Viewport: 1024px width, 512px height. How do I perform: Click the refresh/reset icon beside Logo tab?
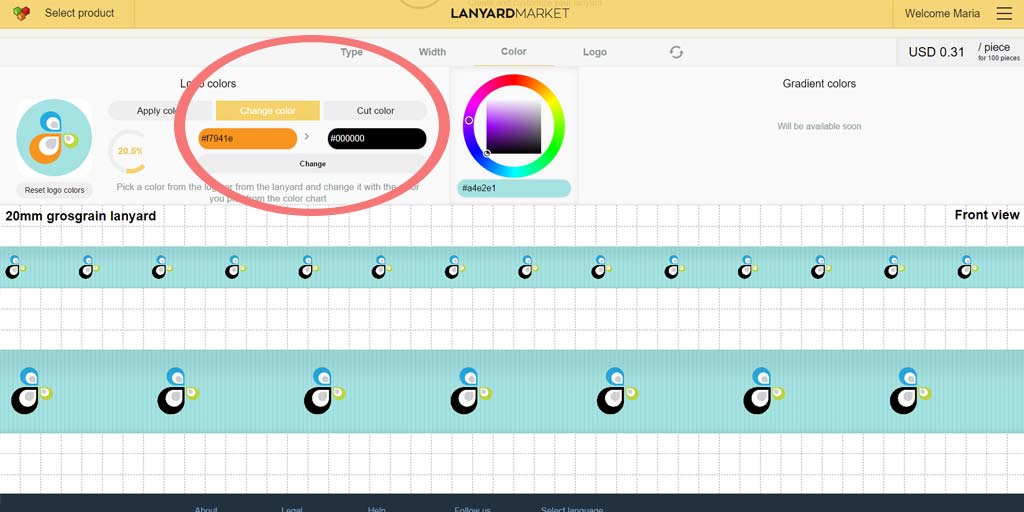click(676, 52)
